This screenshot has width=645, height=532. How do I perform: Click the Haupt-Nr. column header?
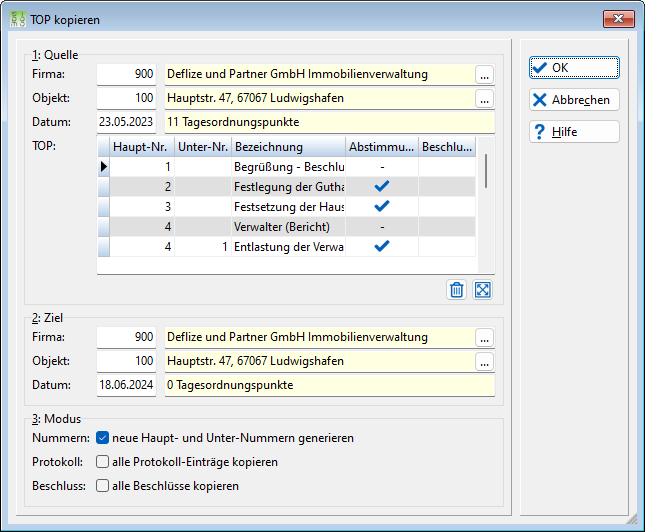tap(142, 147)
